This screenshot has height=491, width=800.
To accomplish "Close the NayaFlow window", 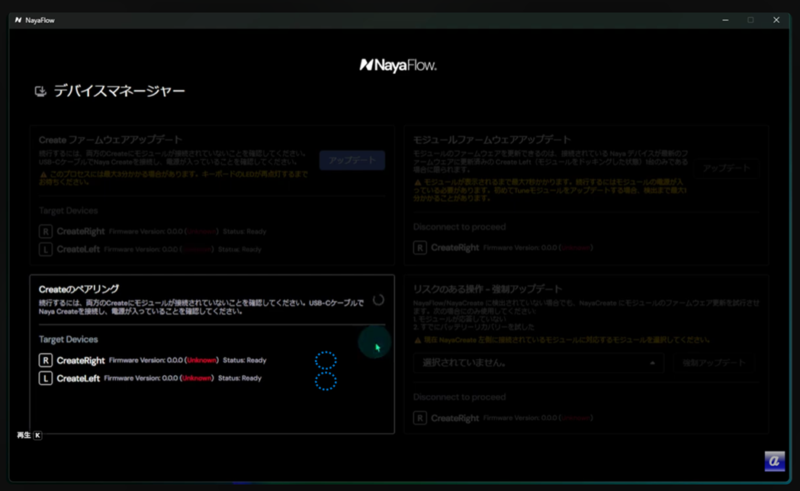I will coord(776,20).
